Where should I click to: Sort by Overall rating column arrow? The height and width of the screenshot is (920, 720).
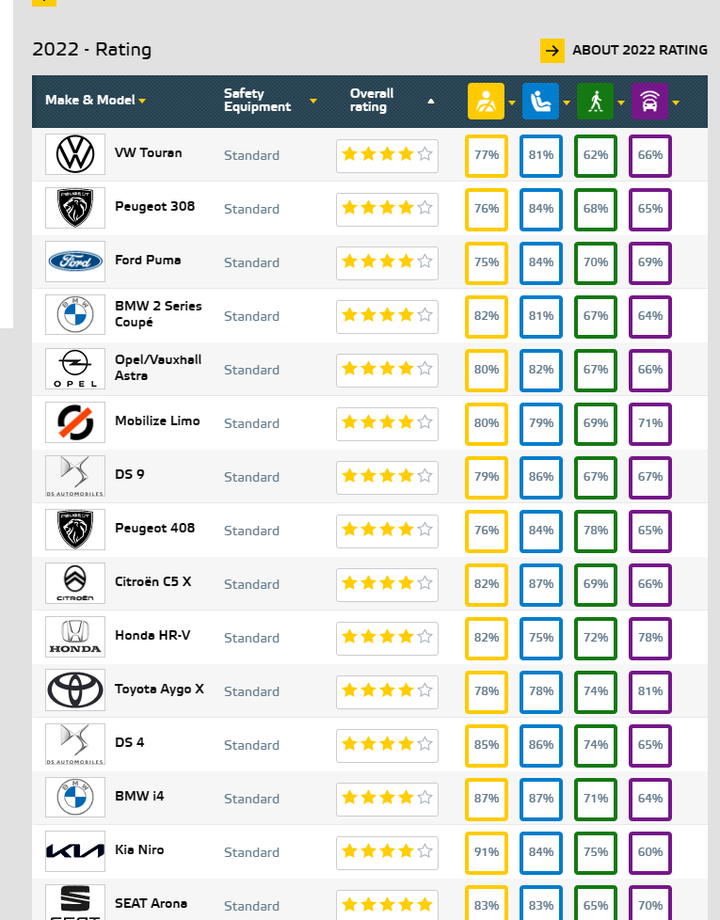click(431, 101)
